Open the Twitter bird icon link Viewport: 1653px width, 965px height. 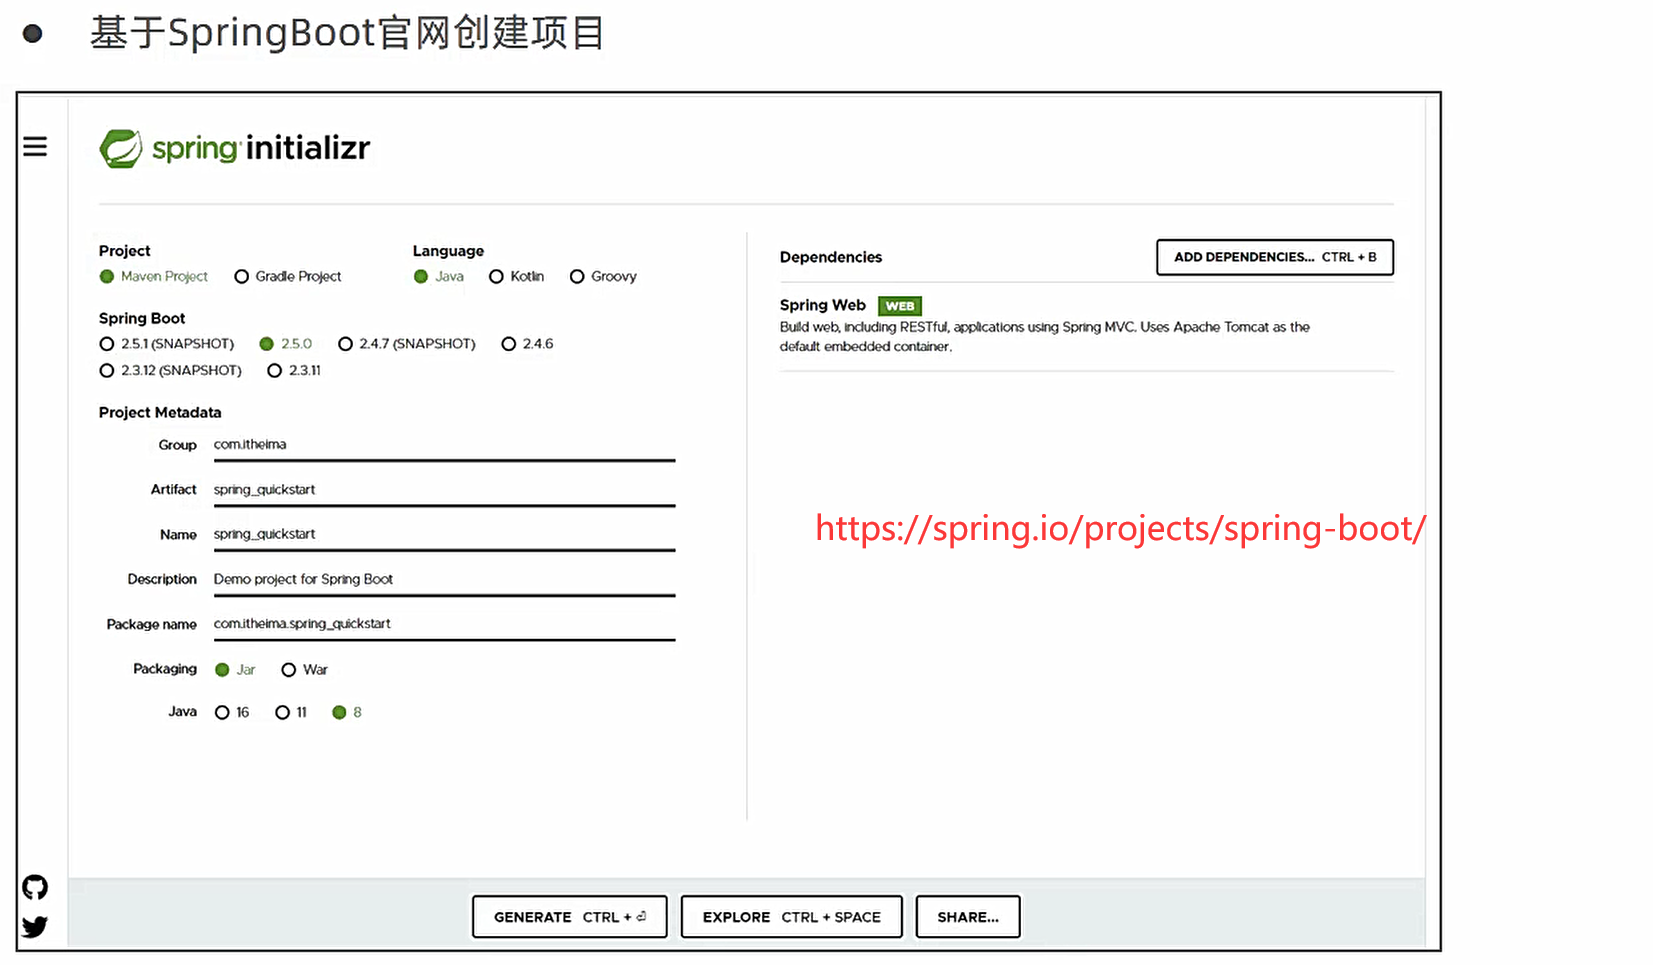tap(35, 927)
